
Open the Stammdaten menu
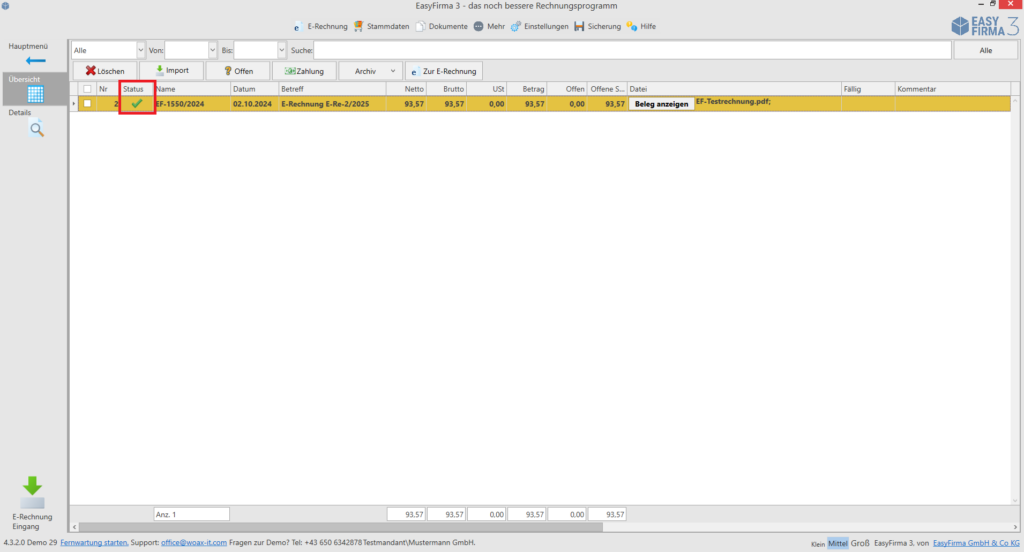[x=381, y=27]
